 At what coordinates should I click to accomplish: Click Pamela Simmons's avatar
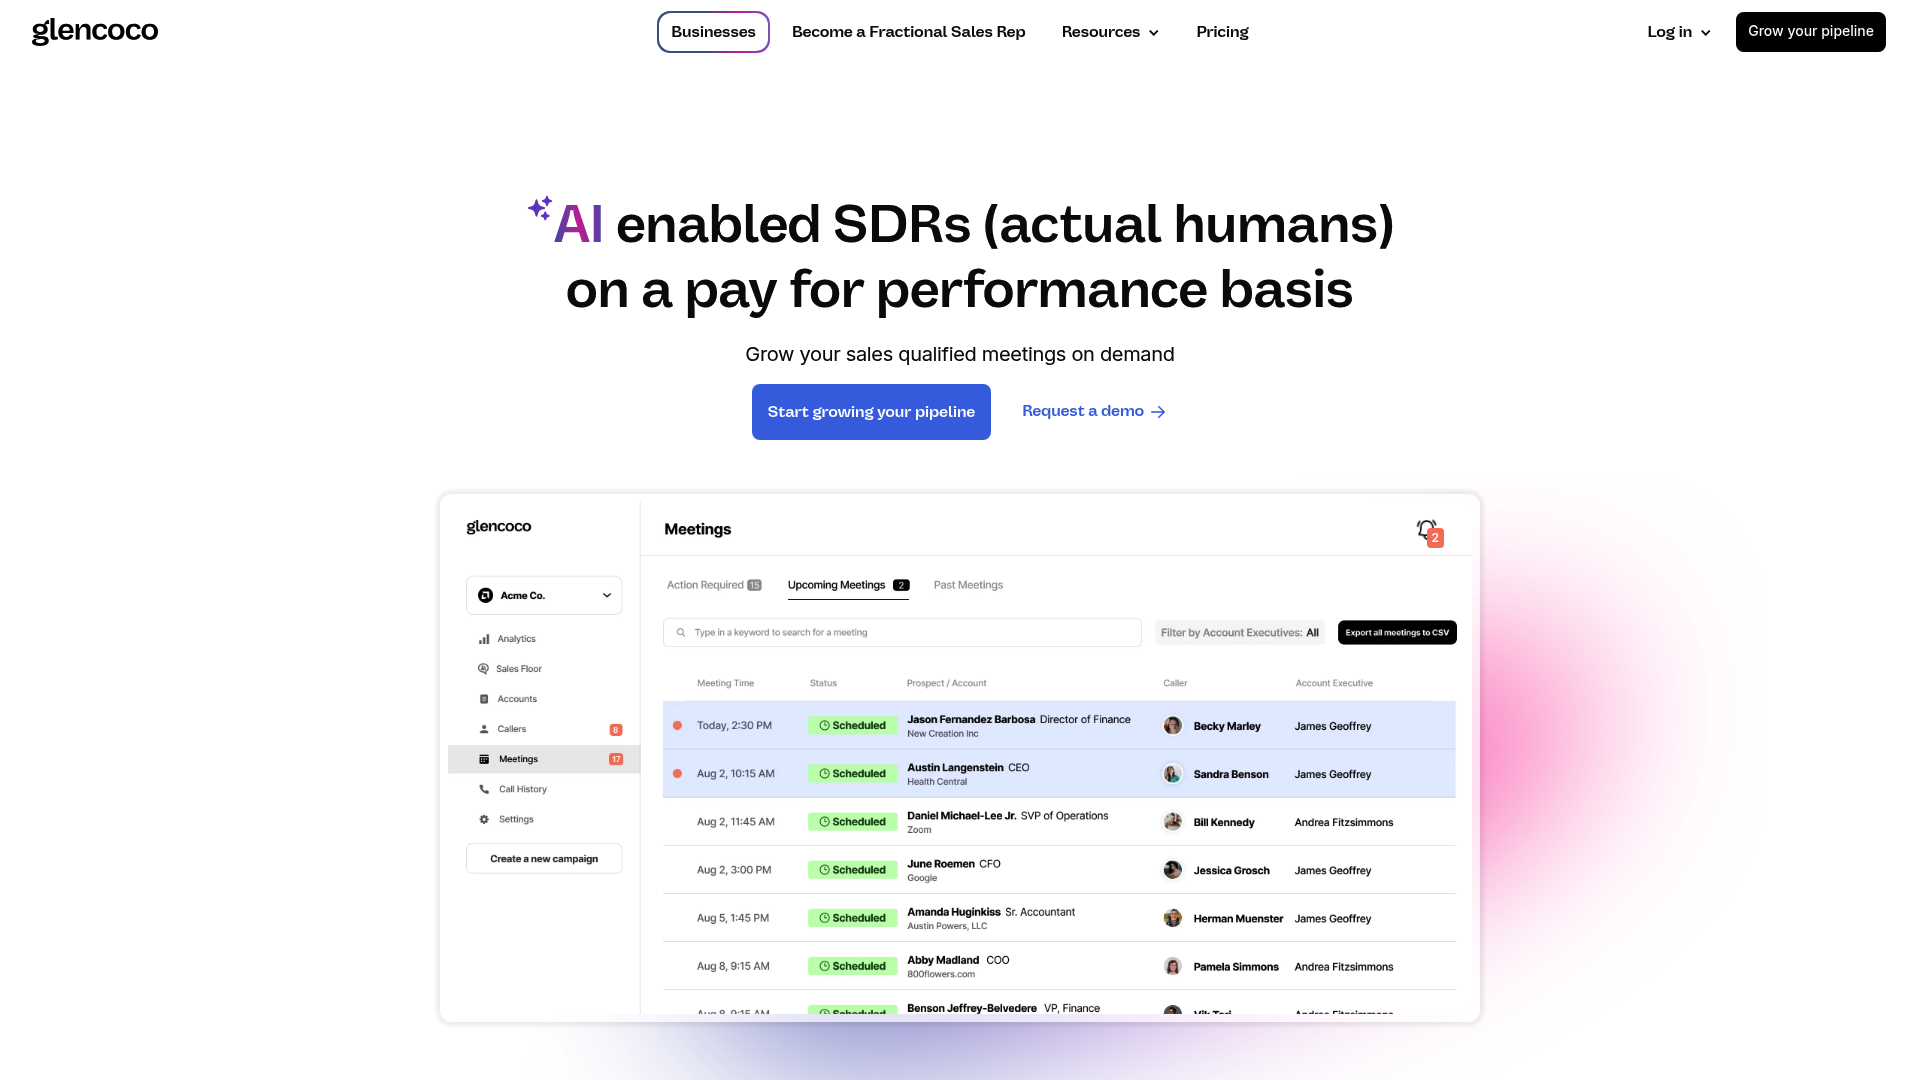click(1173, 966)
